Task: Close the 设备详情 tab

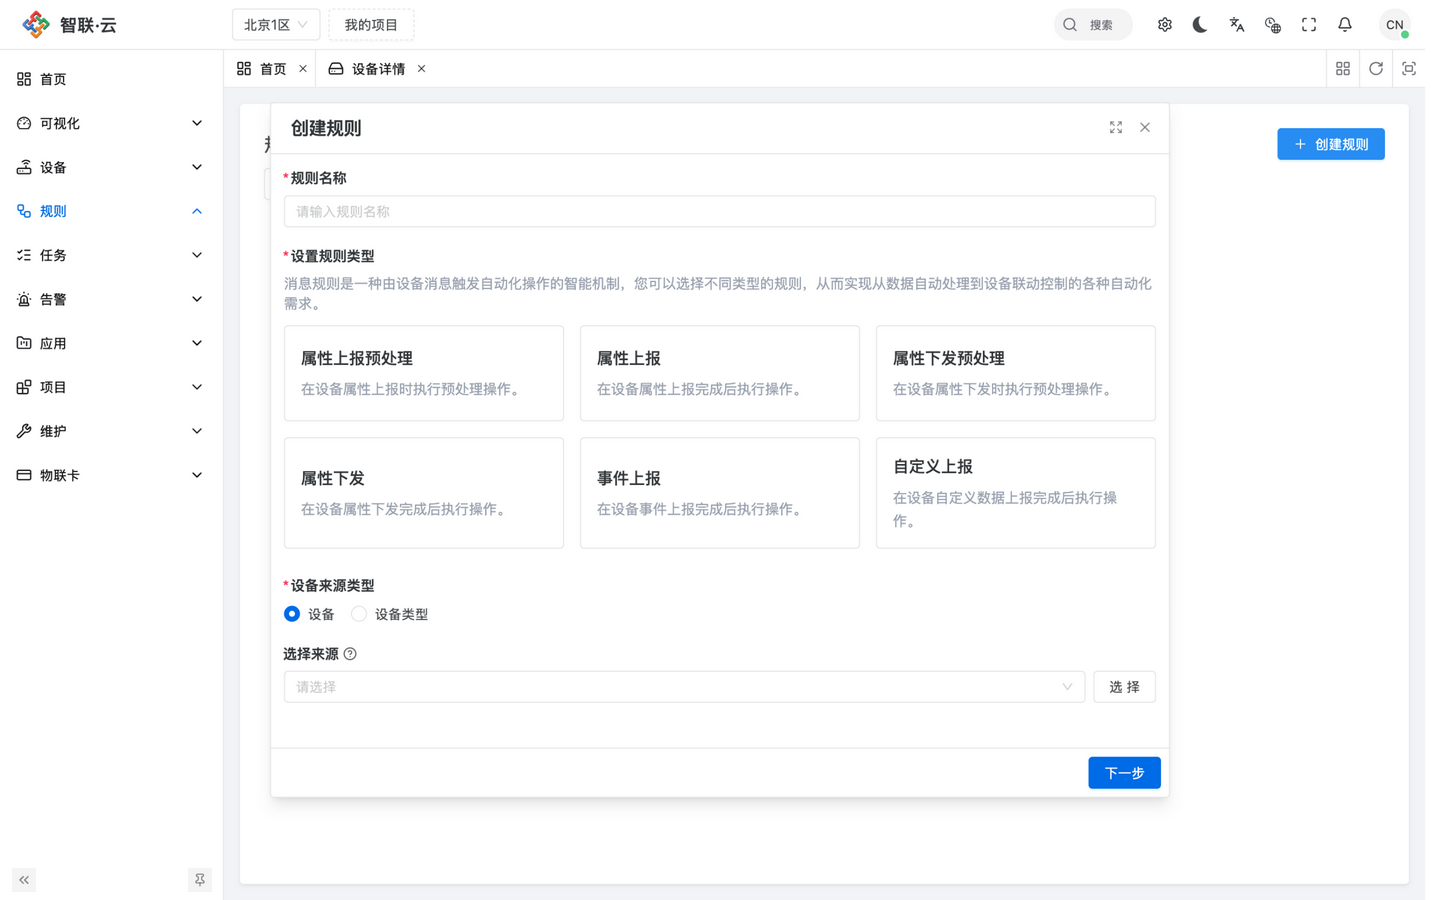Action: [x=422, y=69]
